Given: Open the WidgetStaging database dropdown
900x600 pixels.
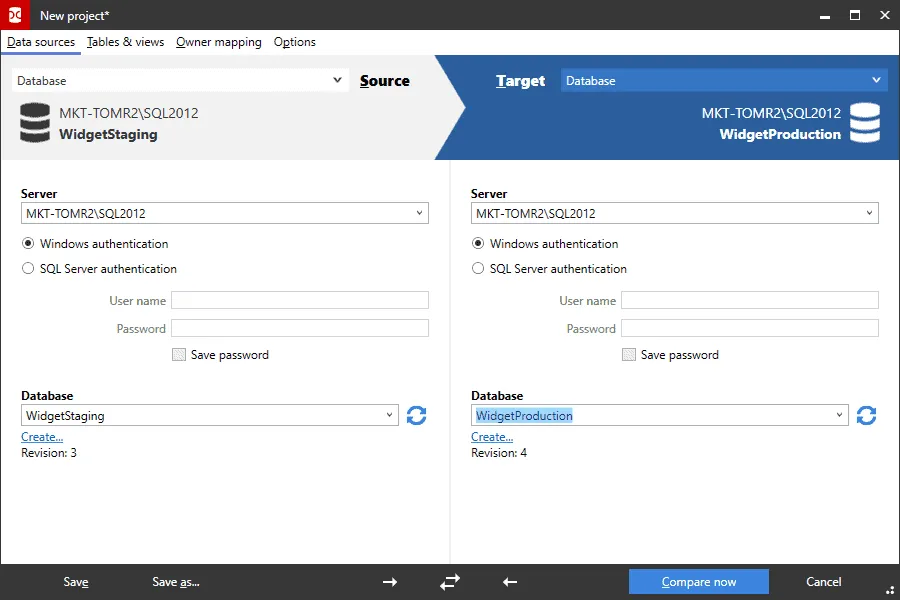Looking at the screenshot, I should click(391, 416).
